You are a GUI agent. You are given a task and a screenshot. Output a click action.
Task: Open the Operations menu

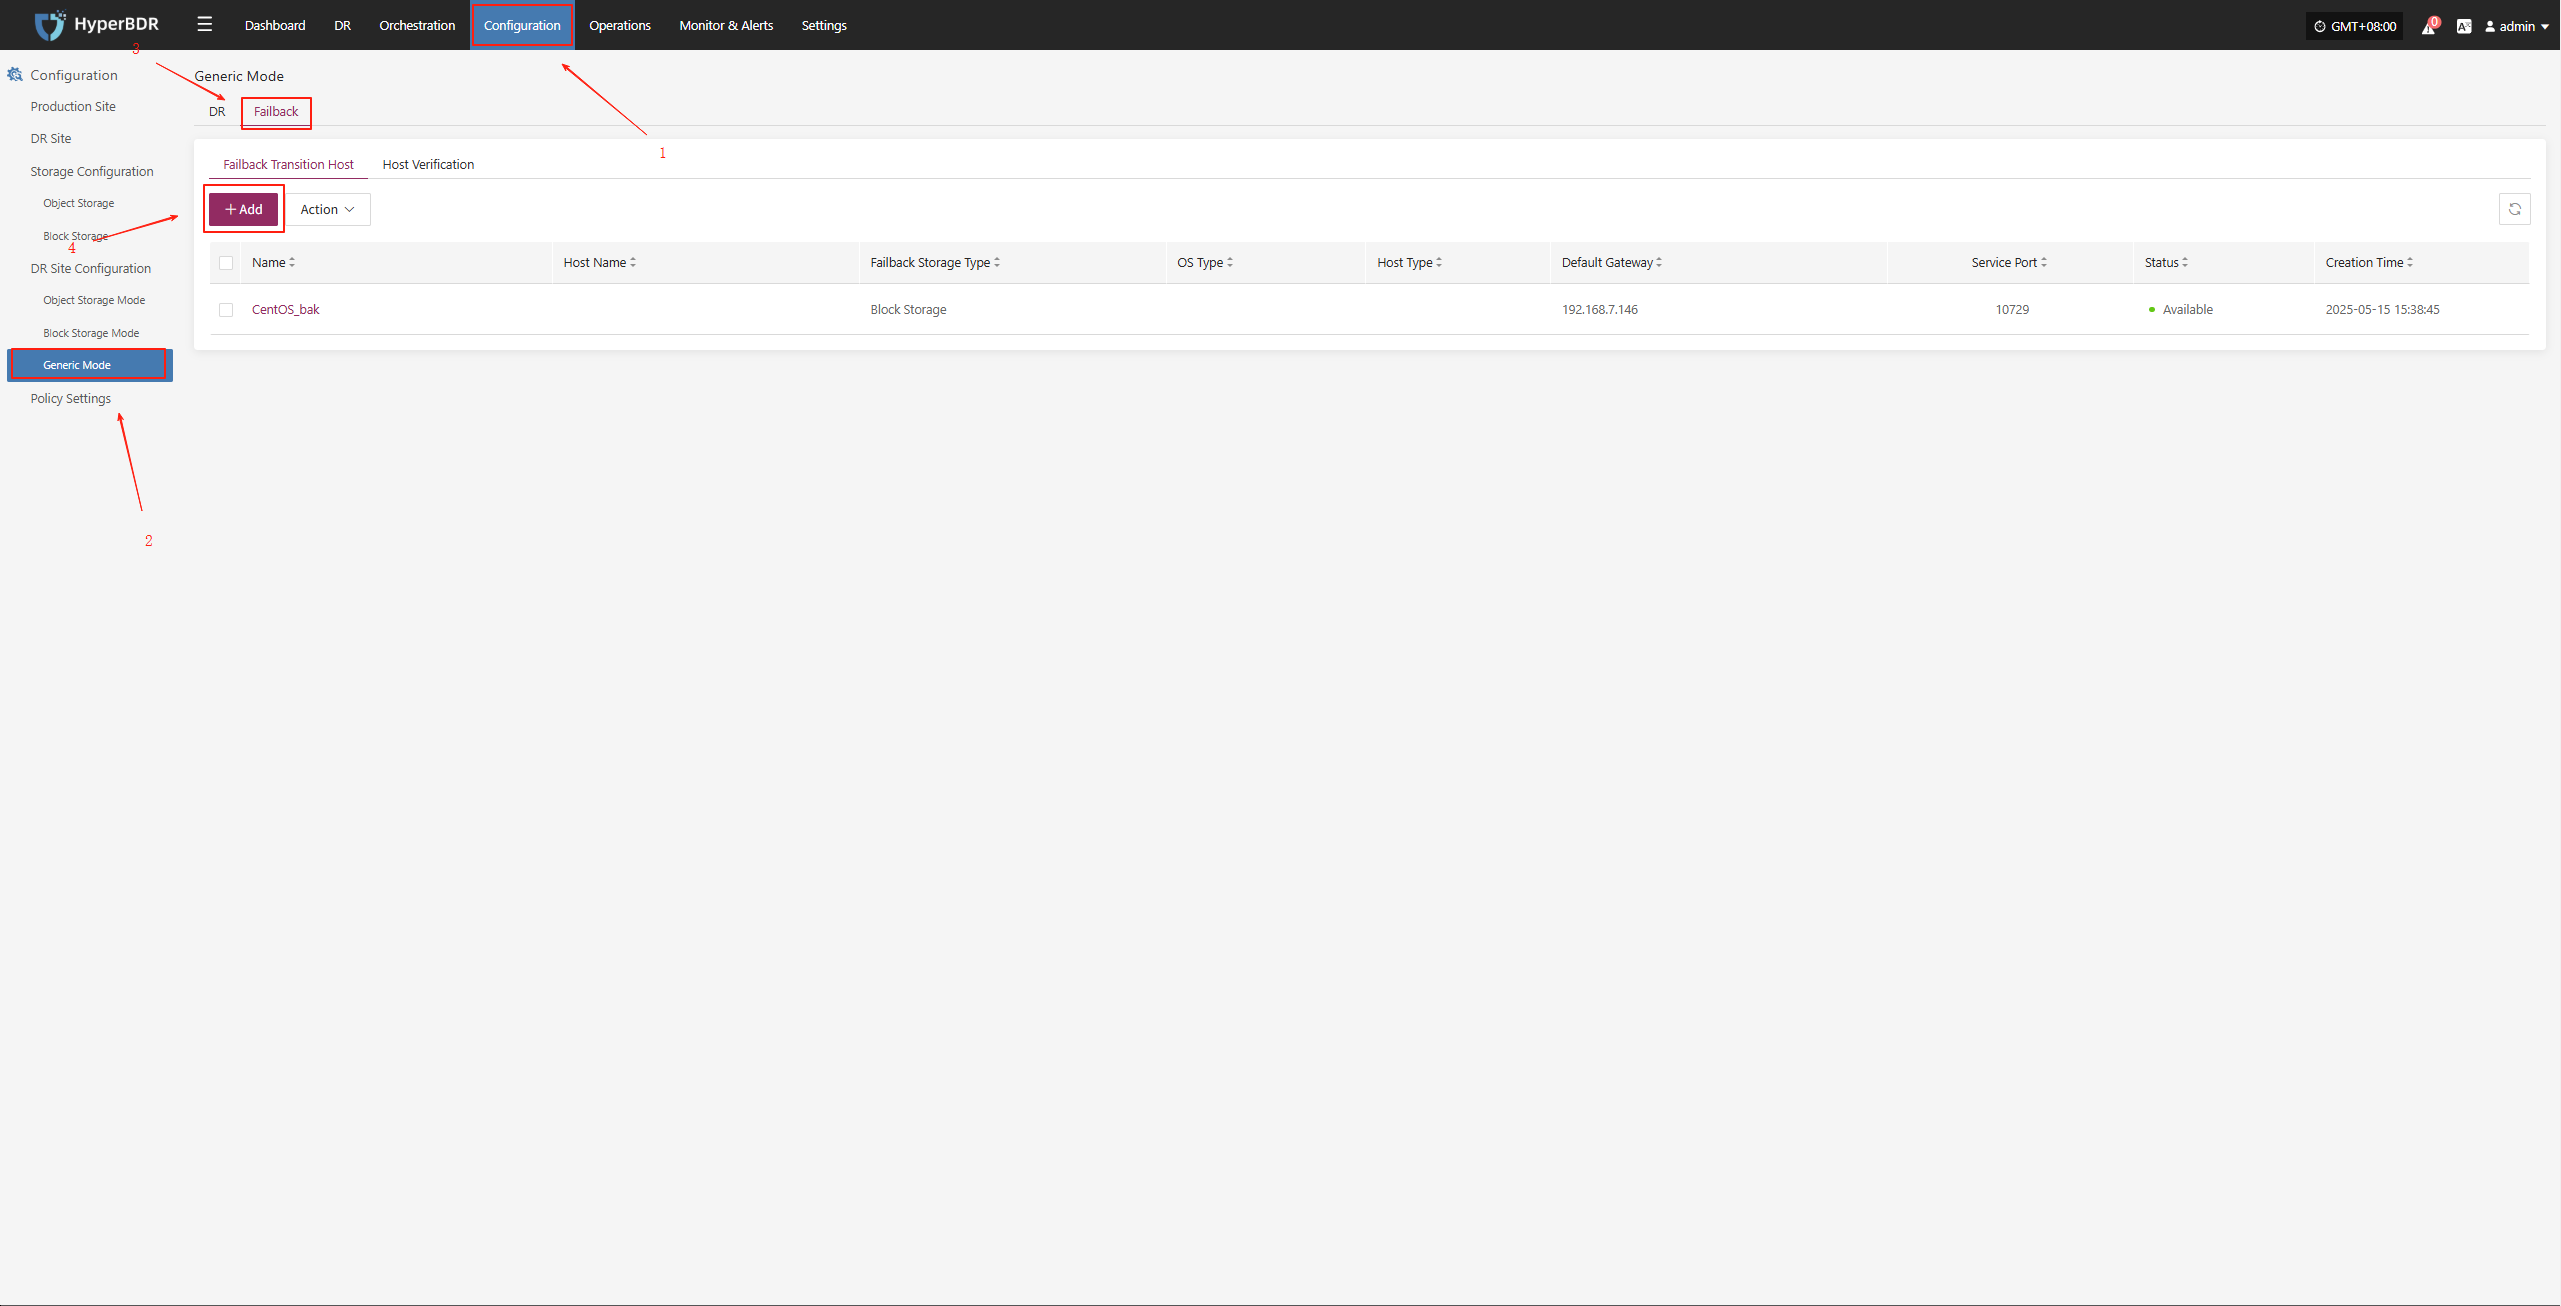[619, 25]
